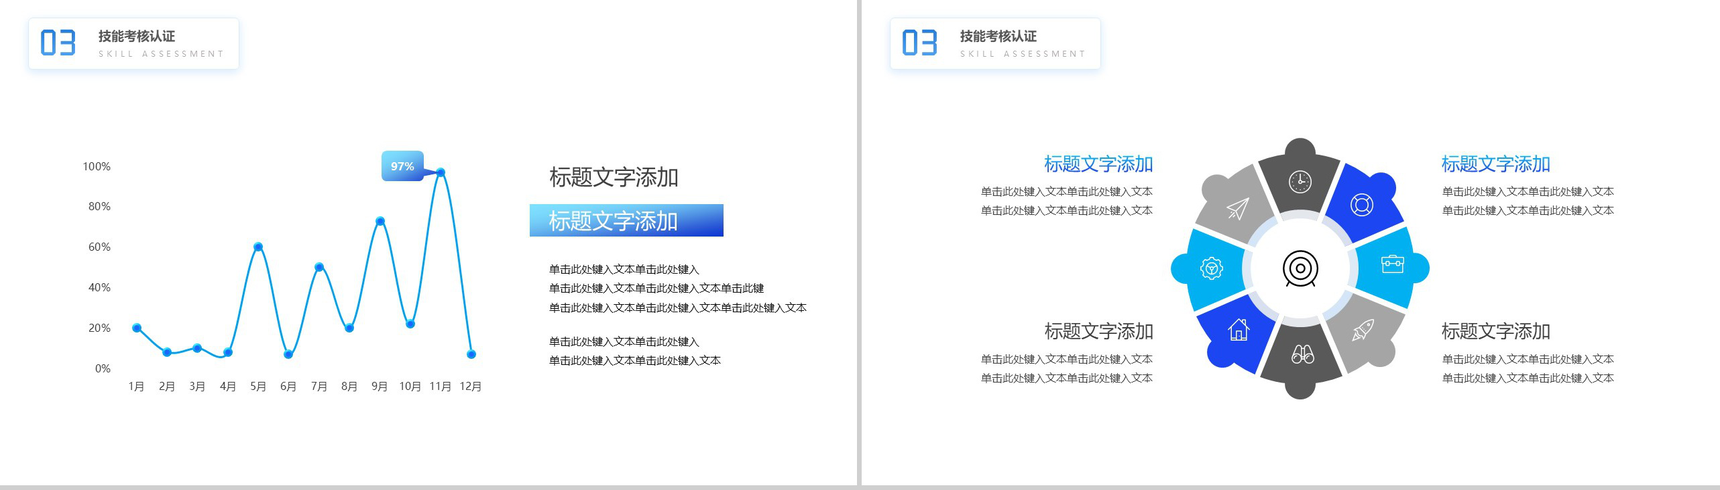Click the 60% y-axis label
1720x490 pixels.
(x=99, y=247)
